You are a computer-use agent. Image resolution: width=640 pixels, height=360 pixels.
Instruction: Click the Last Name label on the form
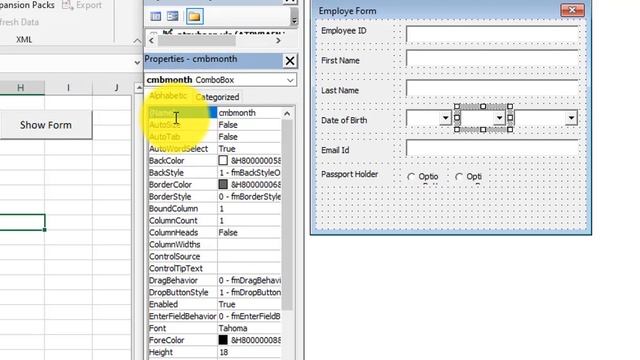pos(340,90)
